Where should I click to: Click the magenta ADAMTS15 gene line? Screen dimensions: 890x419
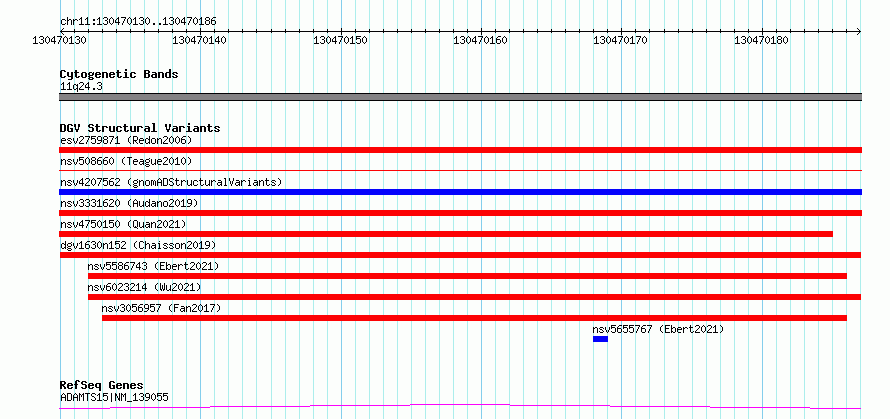pyautogui.click(x=460, y=407)
